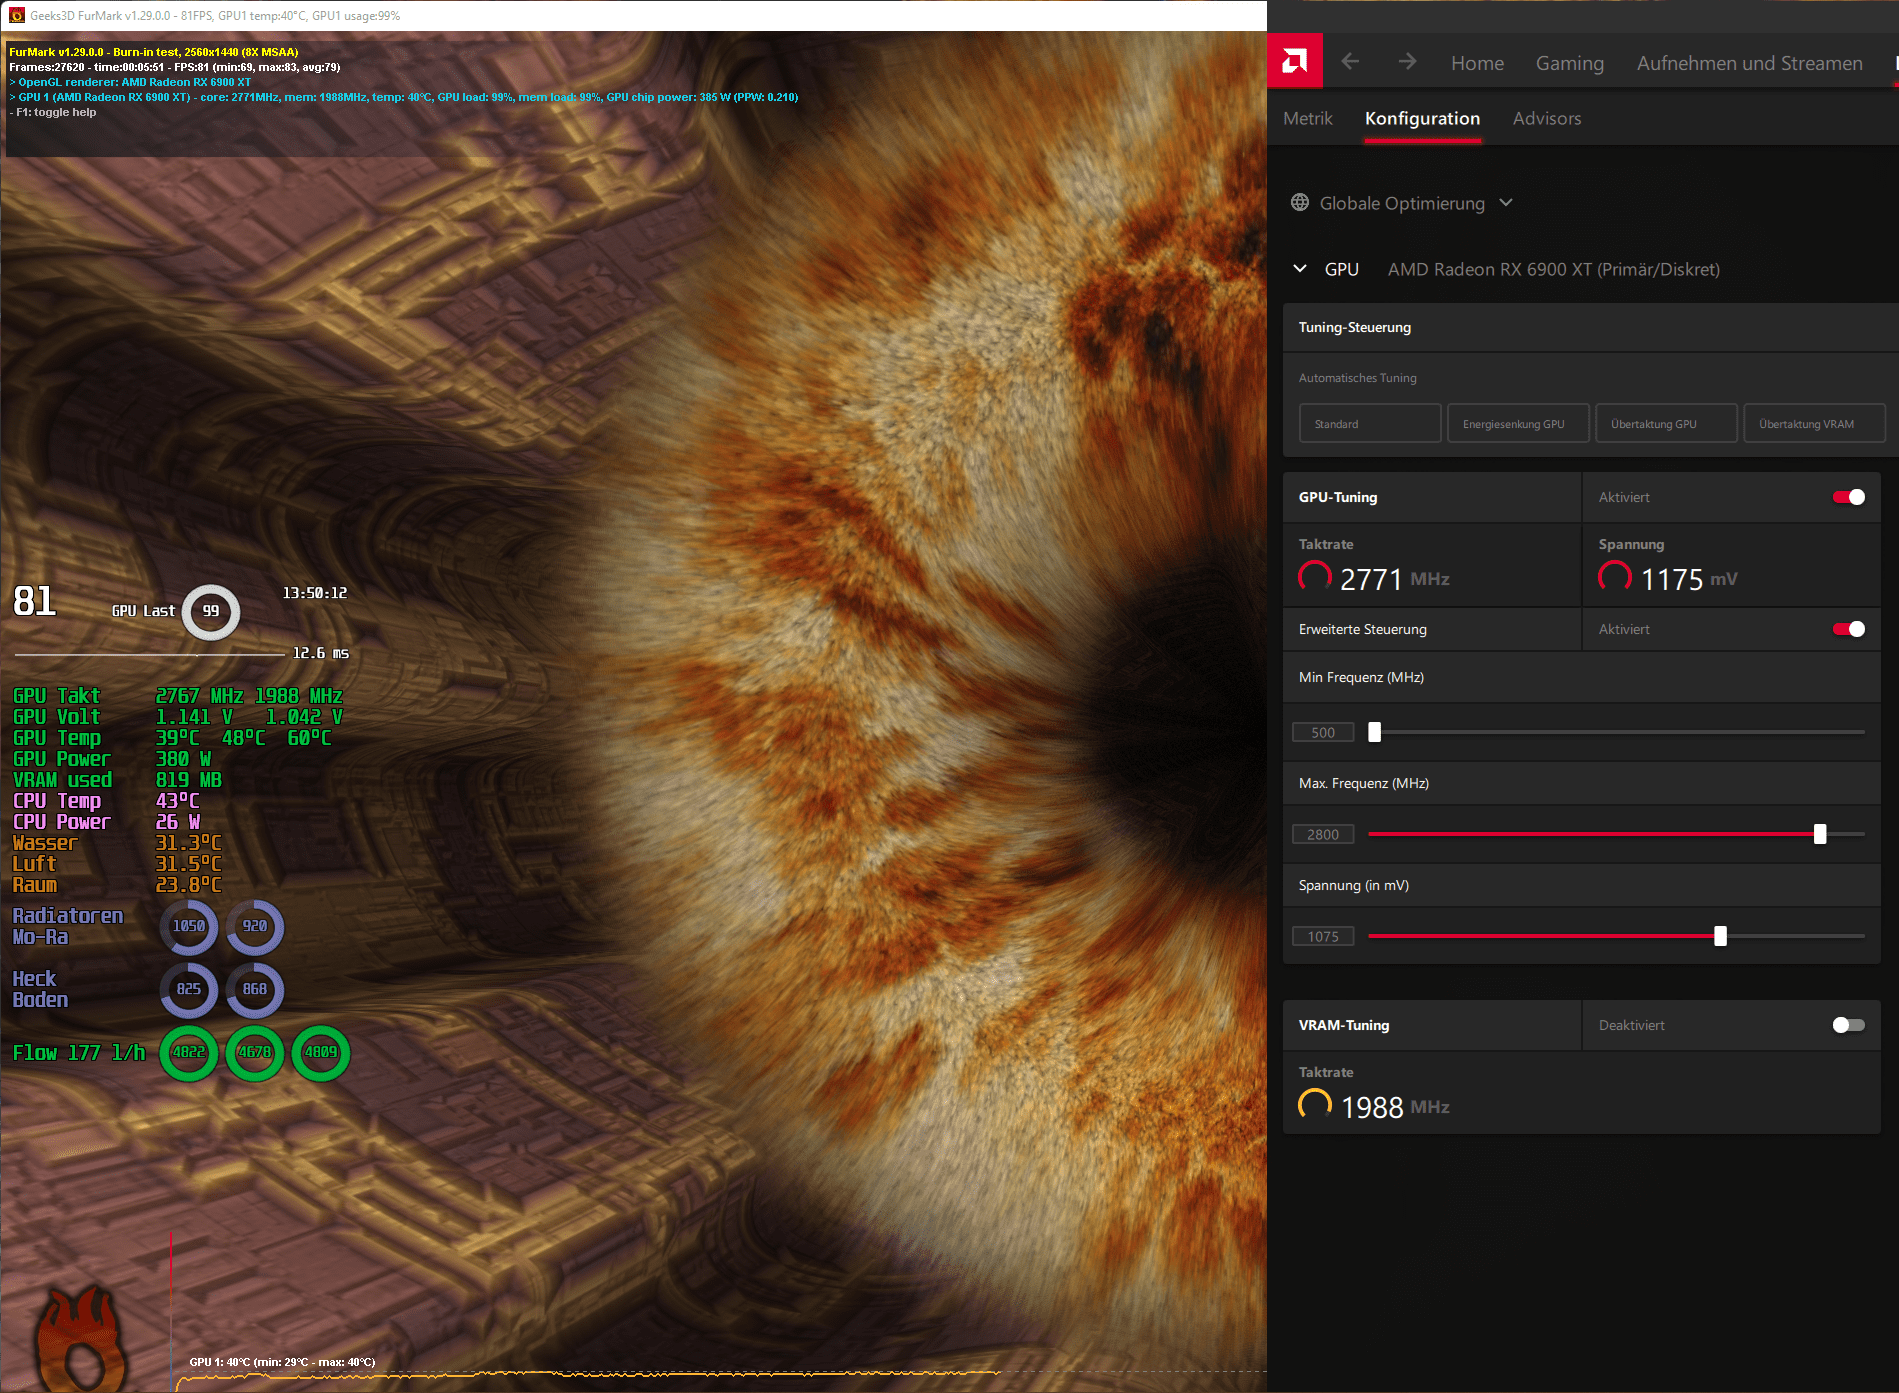Click the AMD Radeon RX 6900 XT label
Image resolution: width=1899 pixels, height=1393 pixels.
point(1554,269)
